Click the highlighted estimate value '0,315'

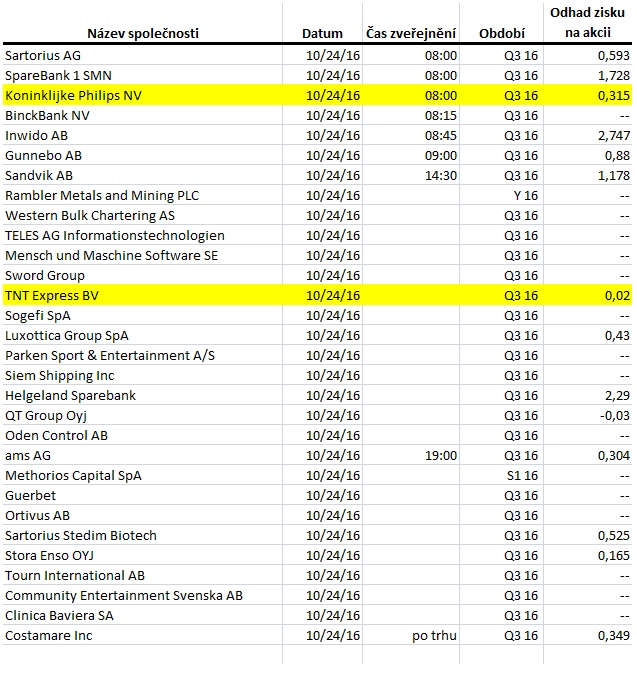pos(614,96)
